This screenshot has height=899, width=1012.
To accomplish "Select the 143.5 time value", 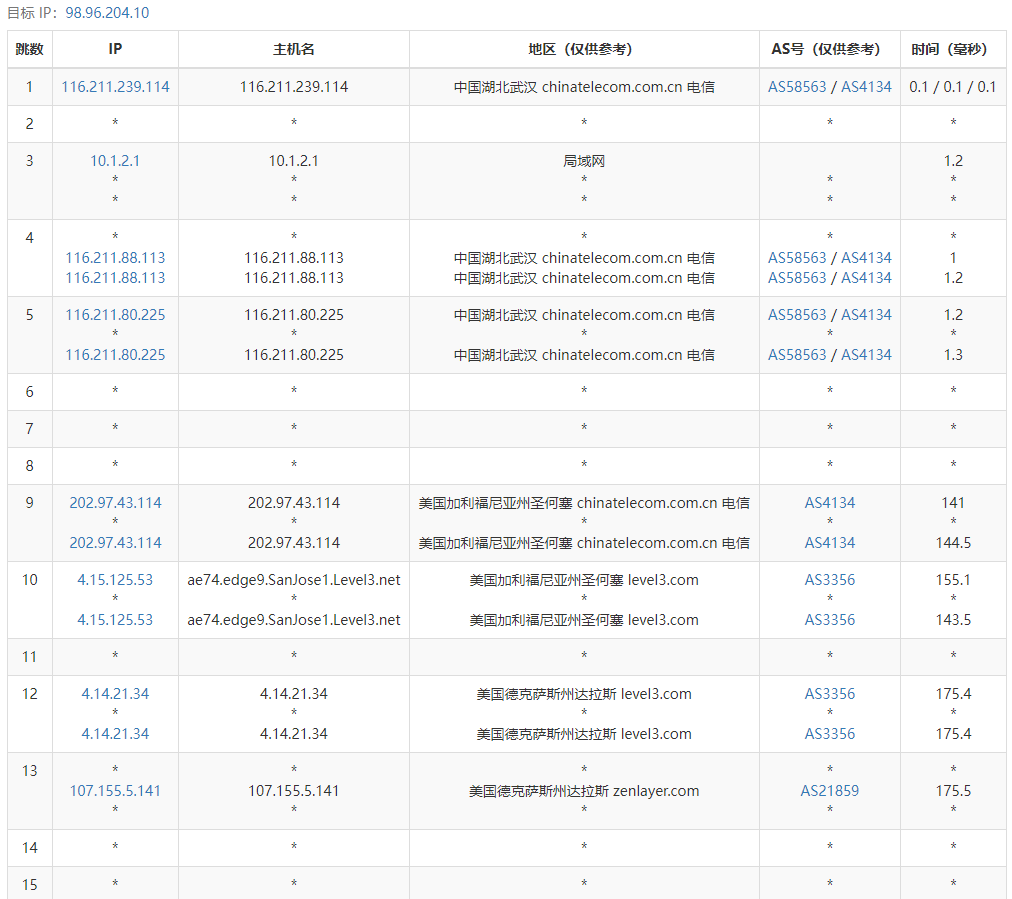I will point(953,620).
